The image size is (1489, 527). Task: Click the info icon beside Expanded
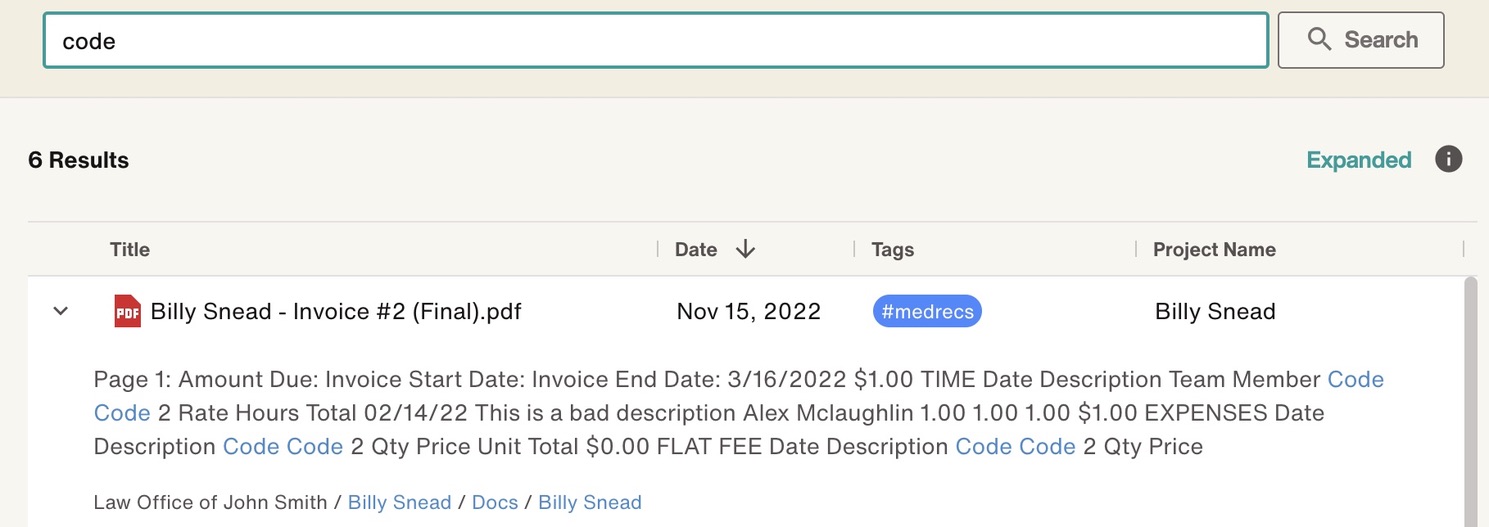pos(1448,159)
